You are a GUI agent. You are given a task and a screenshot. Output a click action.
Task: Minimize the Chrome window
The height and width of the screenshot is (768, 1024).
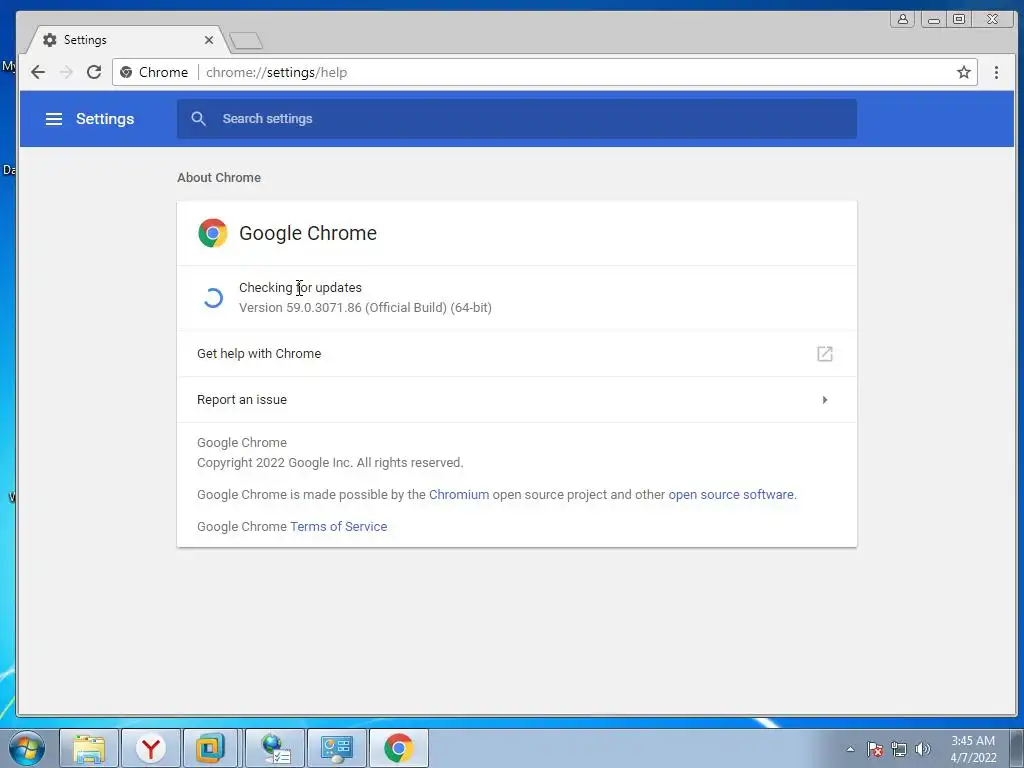point(934,20)
